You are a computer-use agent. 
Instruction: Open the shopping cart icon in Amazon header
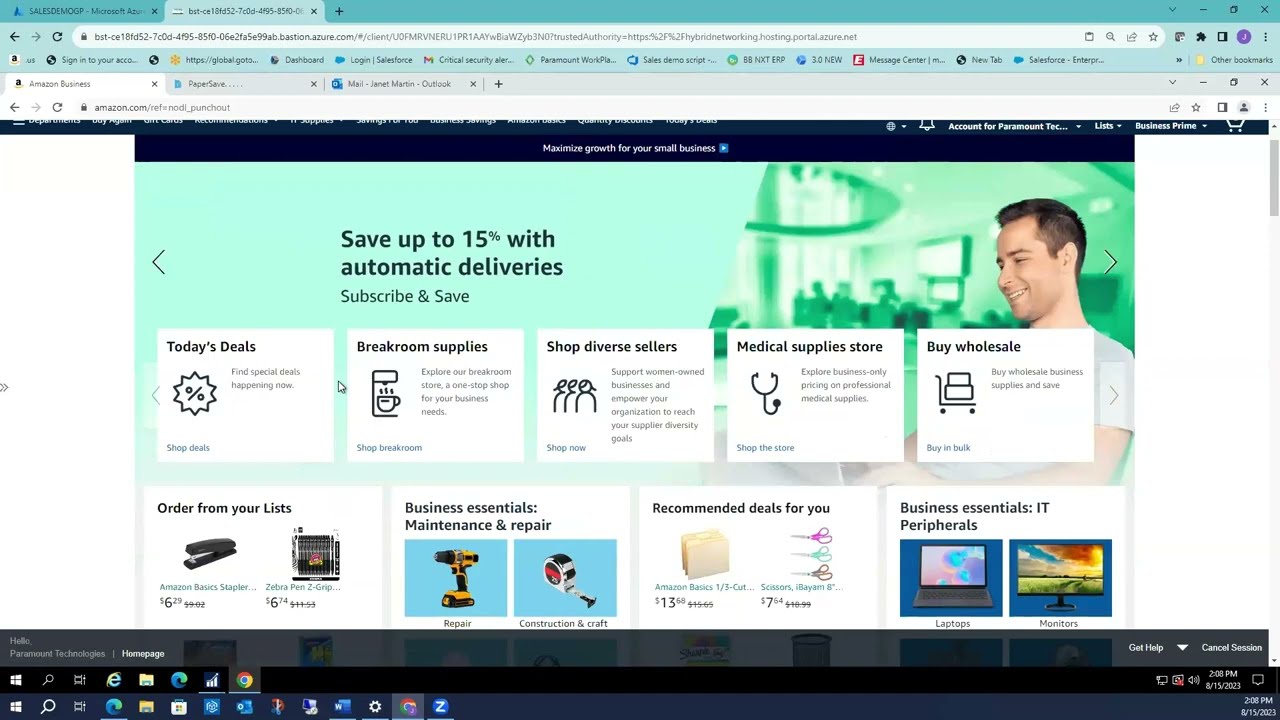(1235, 126)
